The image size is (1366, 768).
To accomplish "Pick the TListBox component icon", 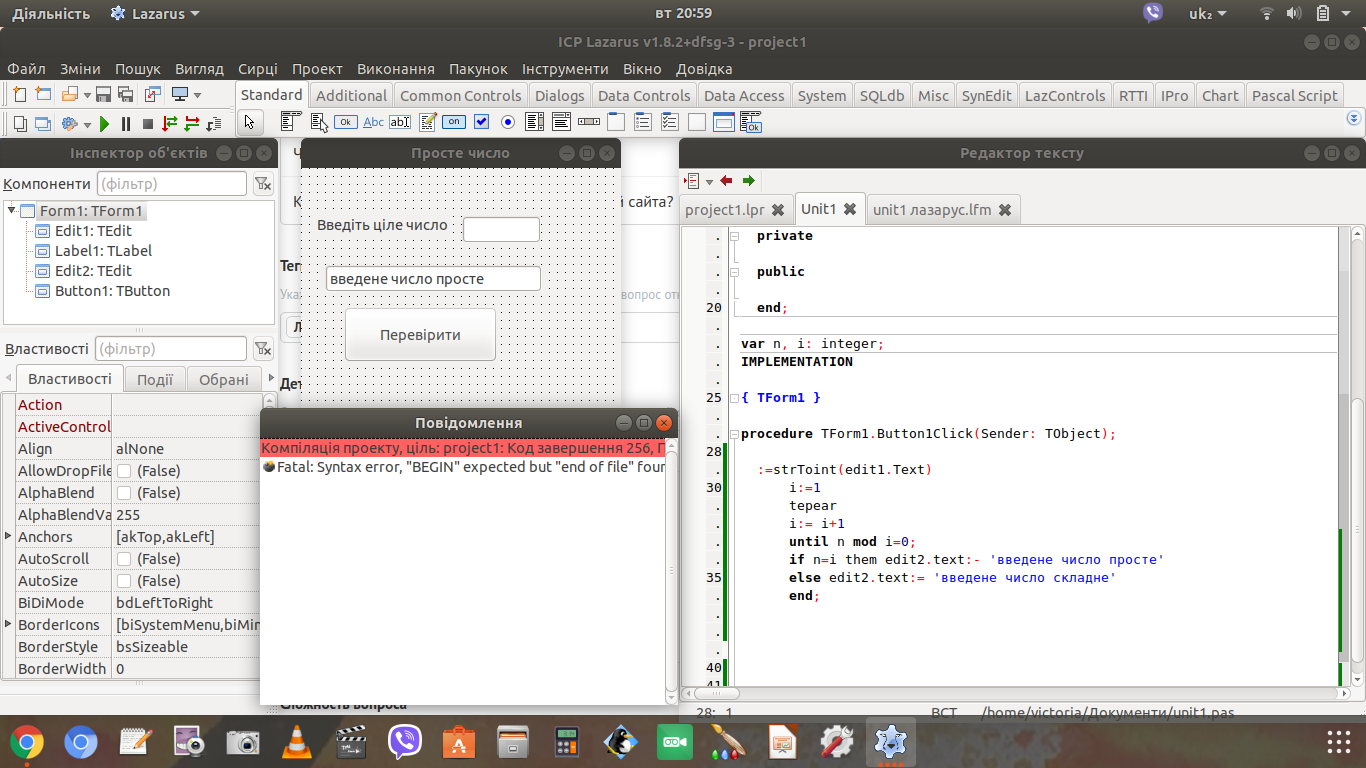I will pos(534,122).
